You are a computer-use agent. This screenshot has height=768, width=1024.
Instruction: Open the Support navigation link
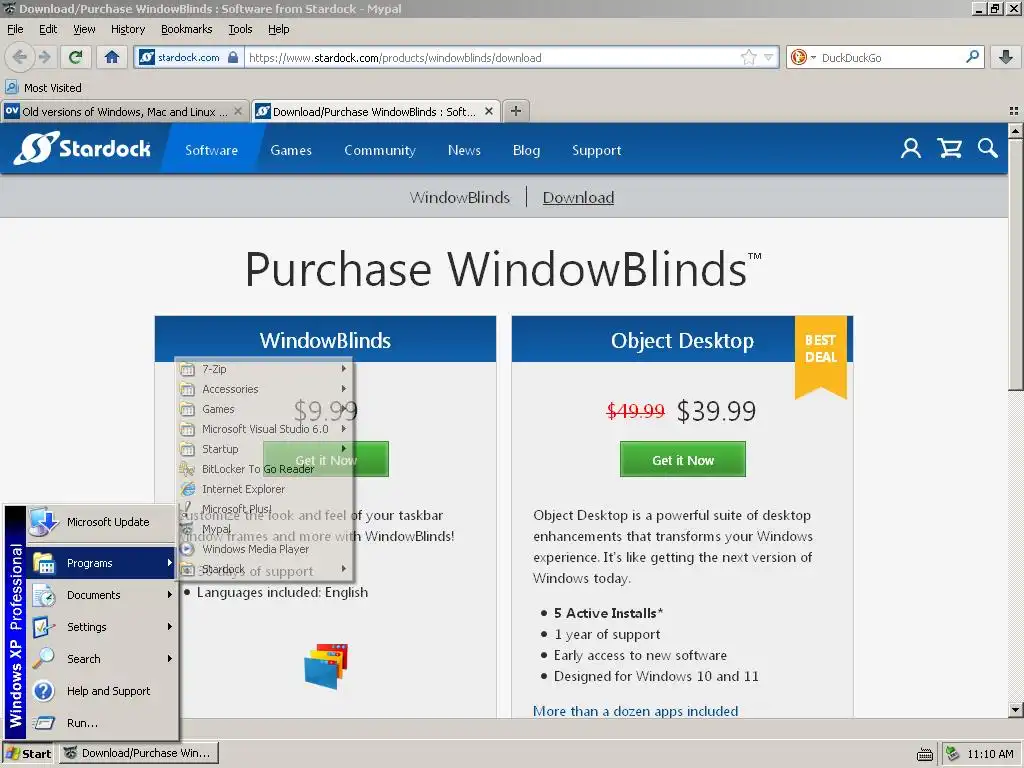(x=597, y=150)
